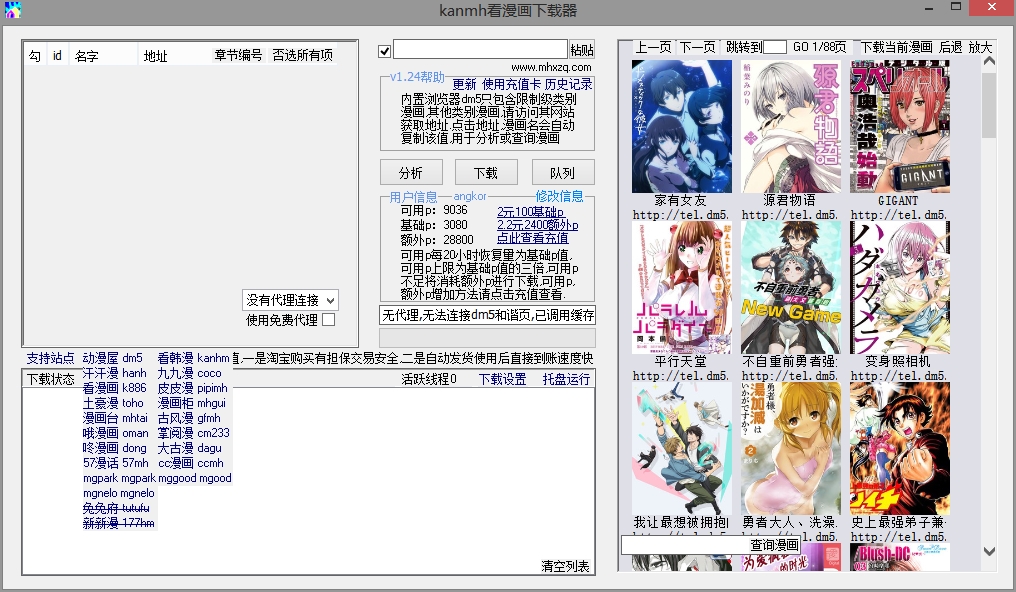The image size is (1016, 592).
Task: Select the mggood site entry
Action: tap(195, 478)
